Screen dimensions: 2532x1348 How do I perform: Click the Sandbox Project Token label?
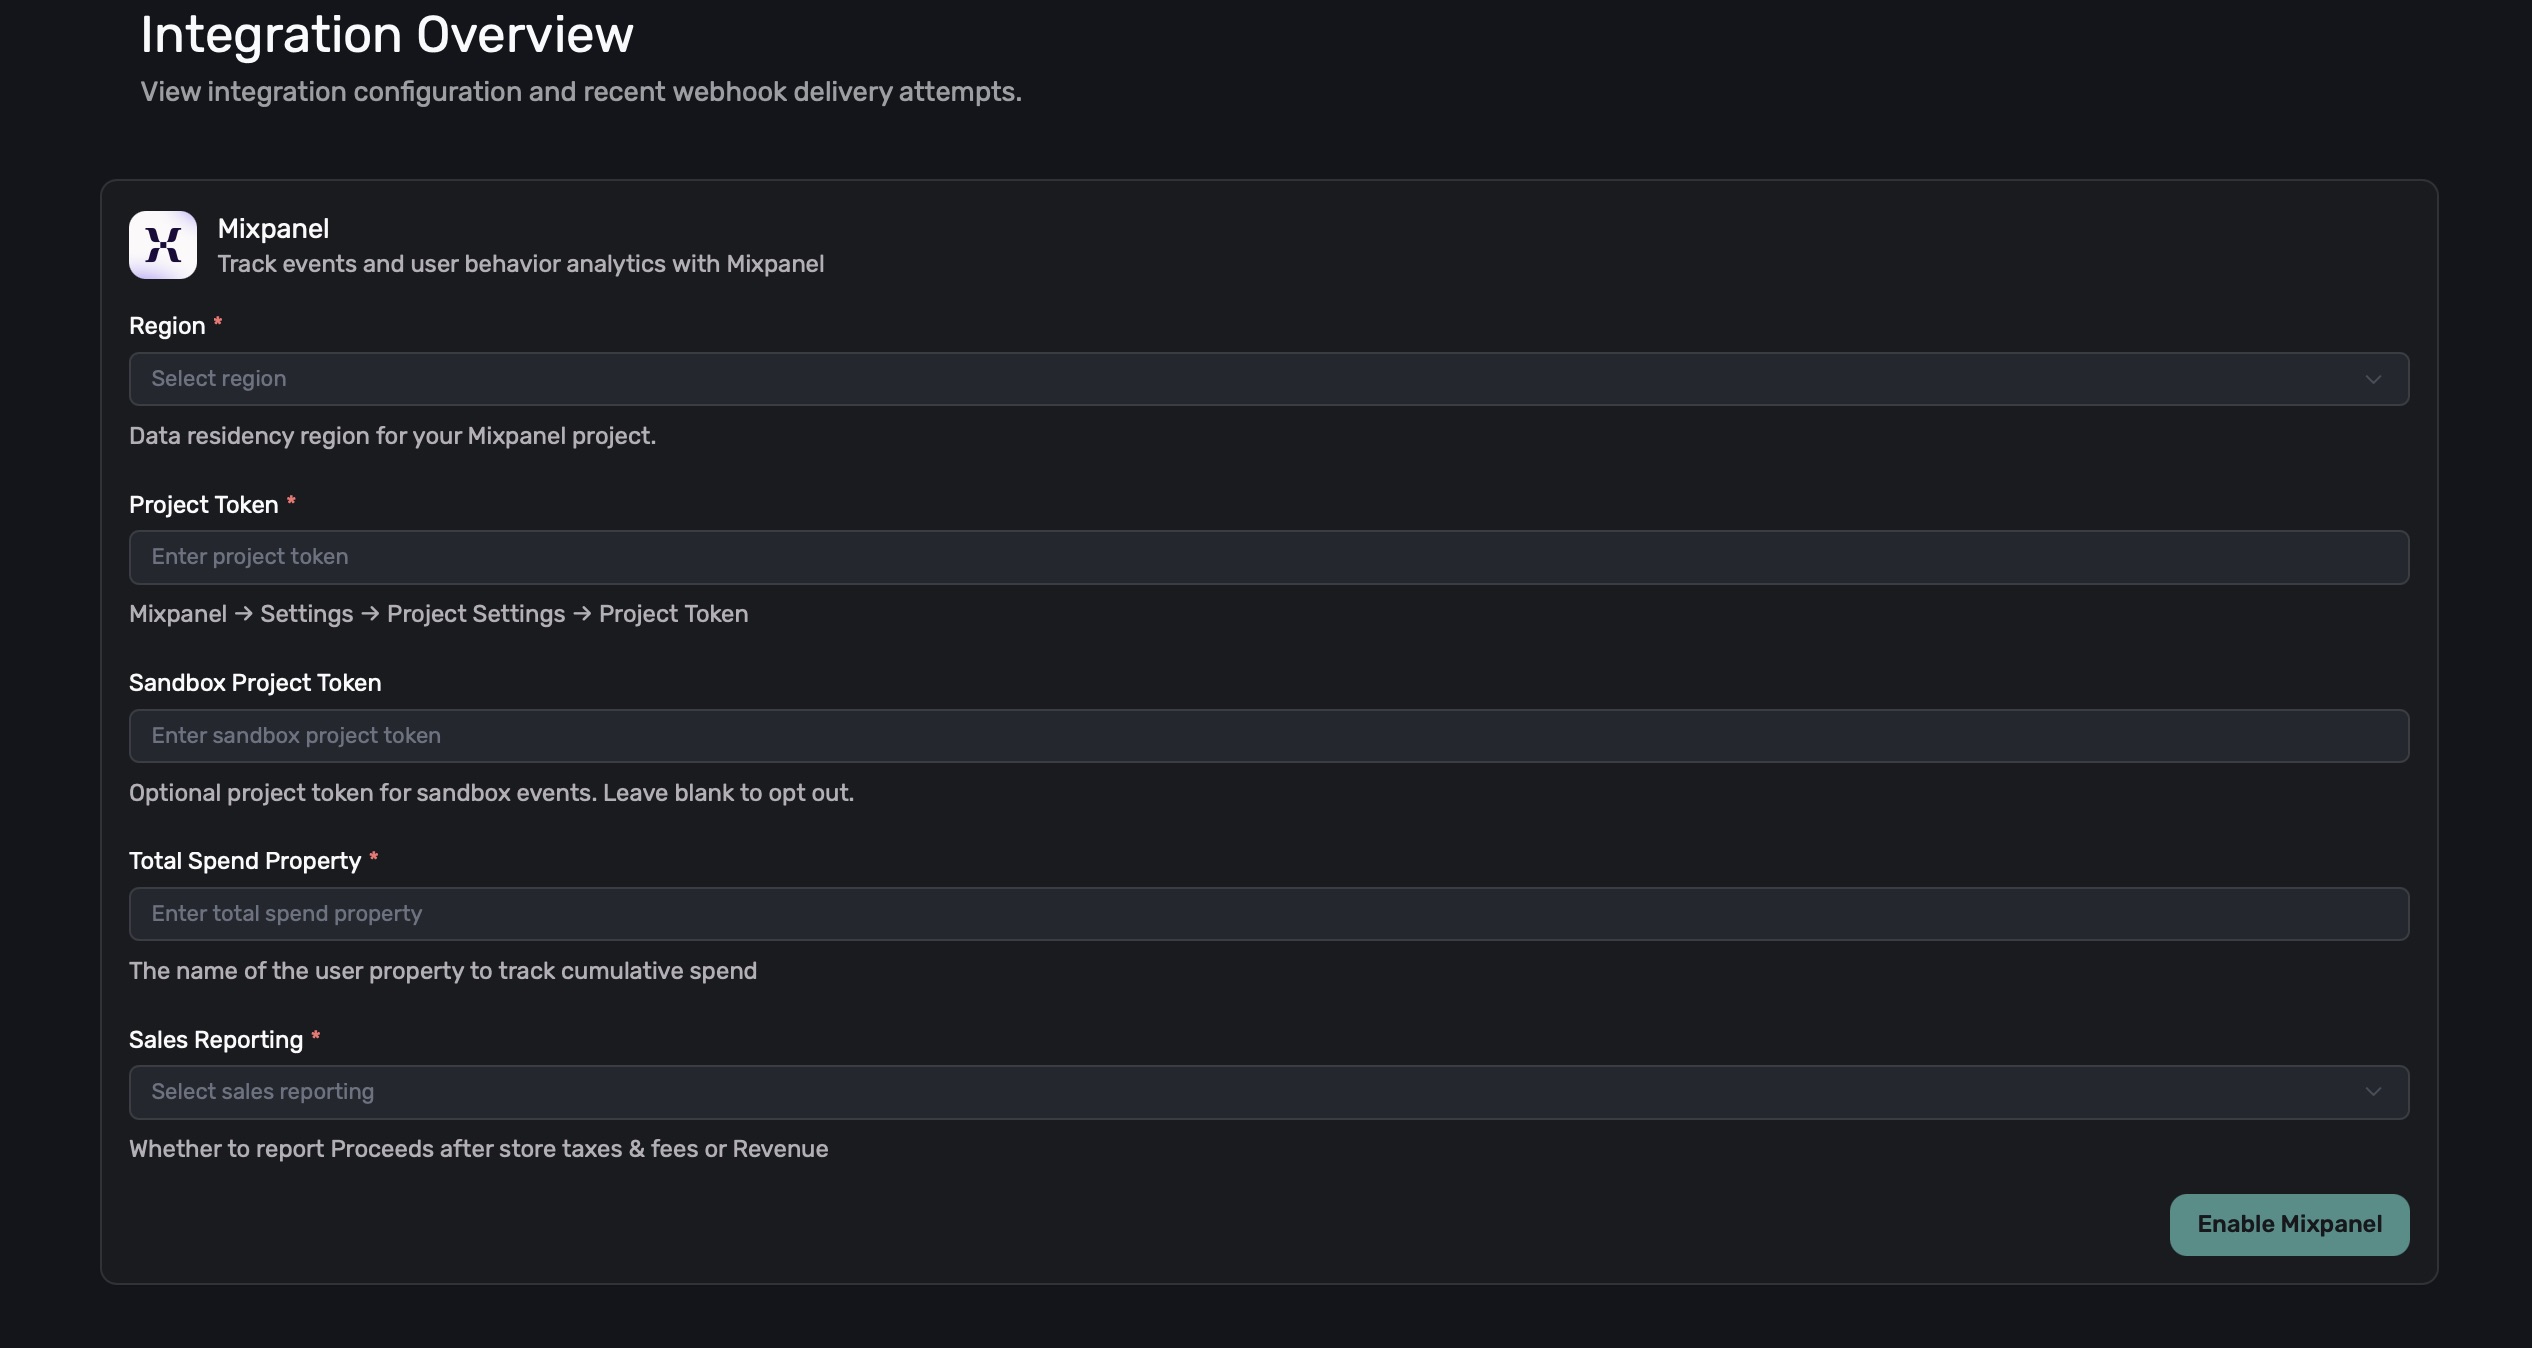point(255,683)
